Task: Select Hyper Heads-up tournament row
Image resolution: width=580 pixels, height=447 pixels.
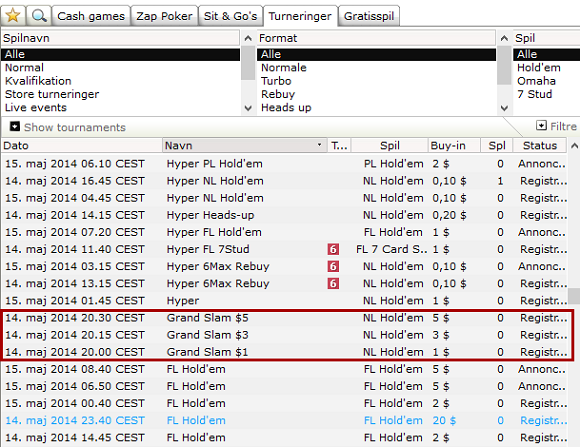Action: pos(284,215)
